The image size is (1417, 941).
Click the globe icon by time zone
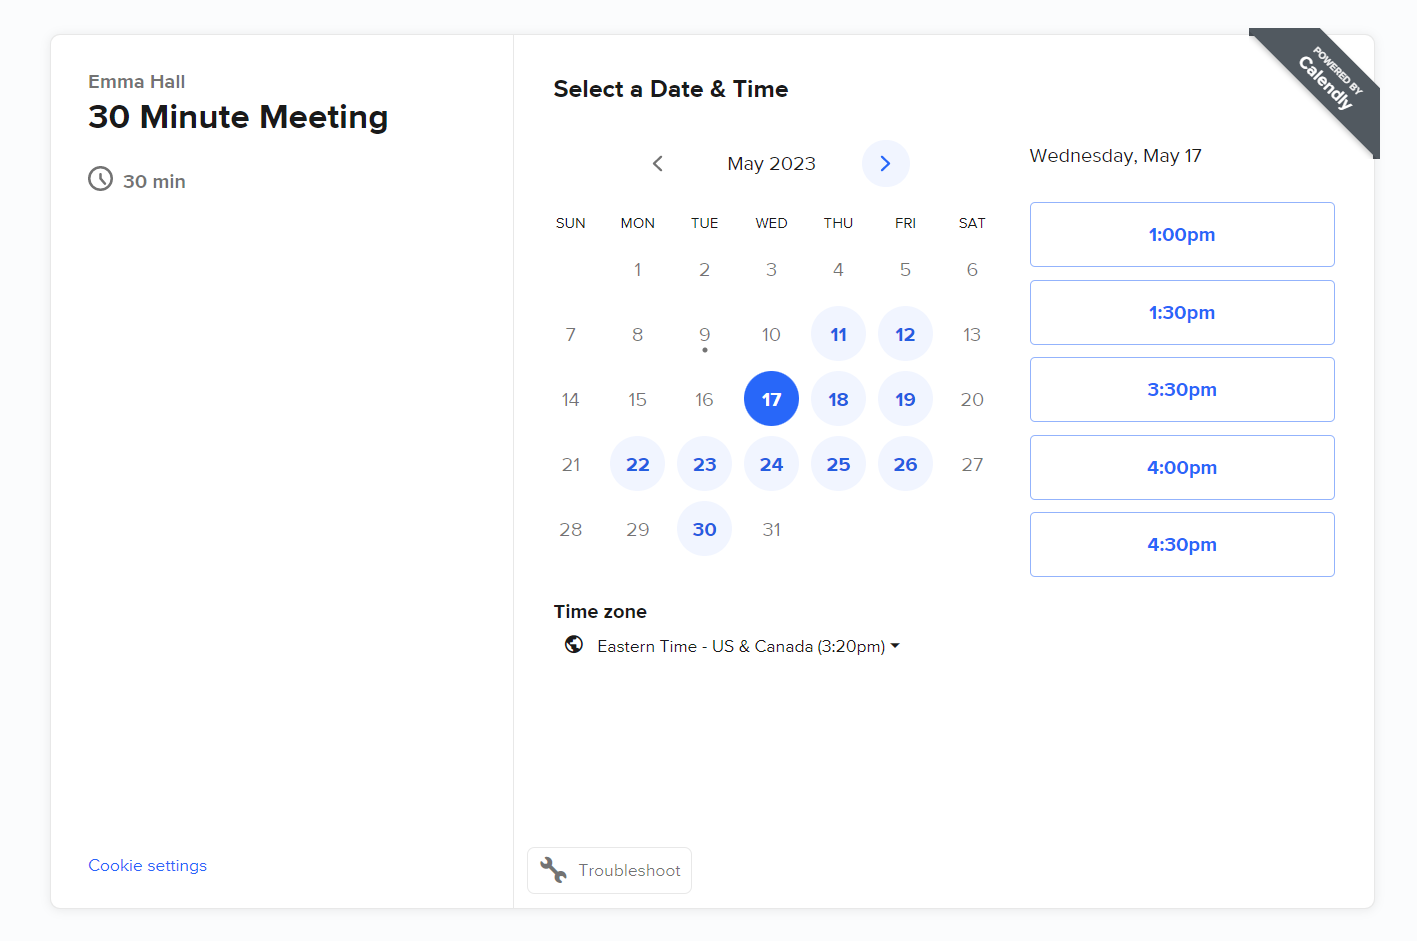point(574,645)
